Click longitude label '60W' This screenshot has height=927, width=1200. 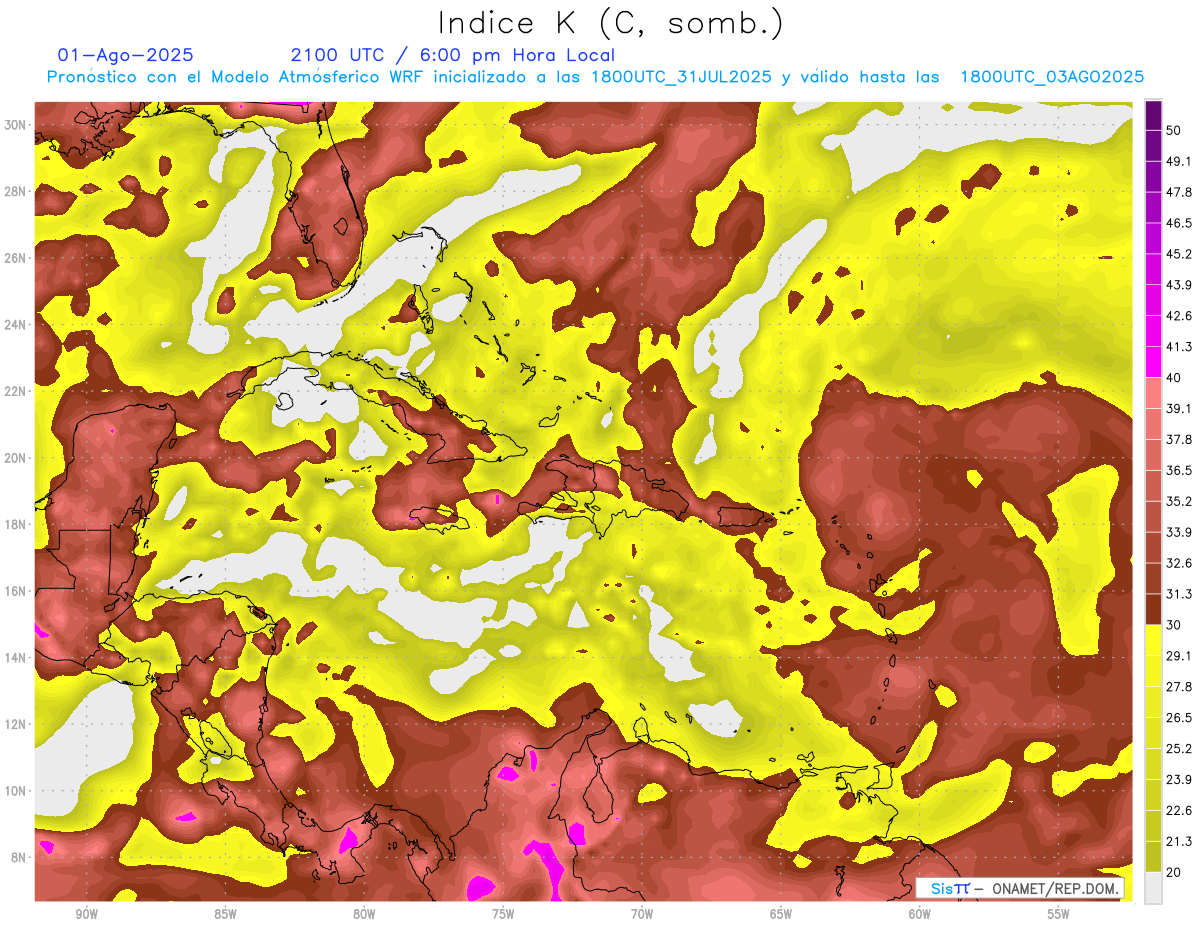[x=920, y=914]
